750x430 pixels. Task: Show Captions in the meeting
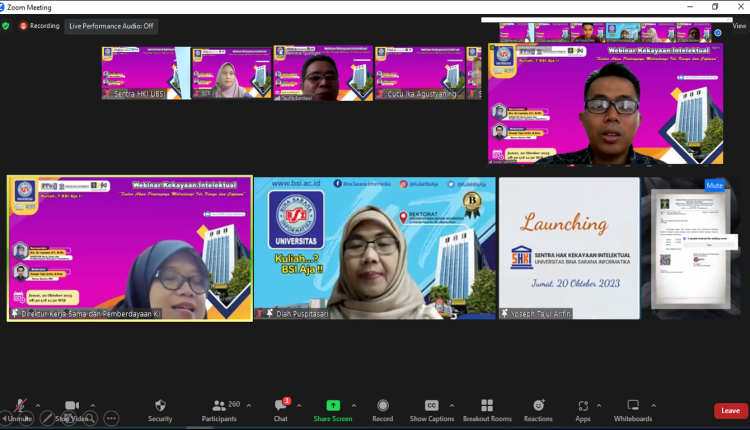pyautogui.click(x=431, y=411)
